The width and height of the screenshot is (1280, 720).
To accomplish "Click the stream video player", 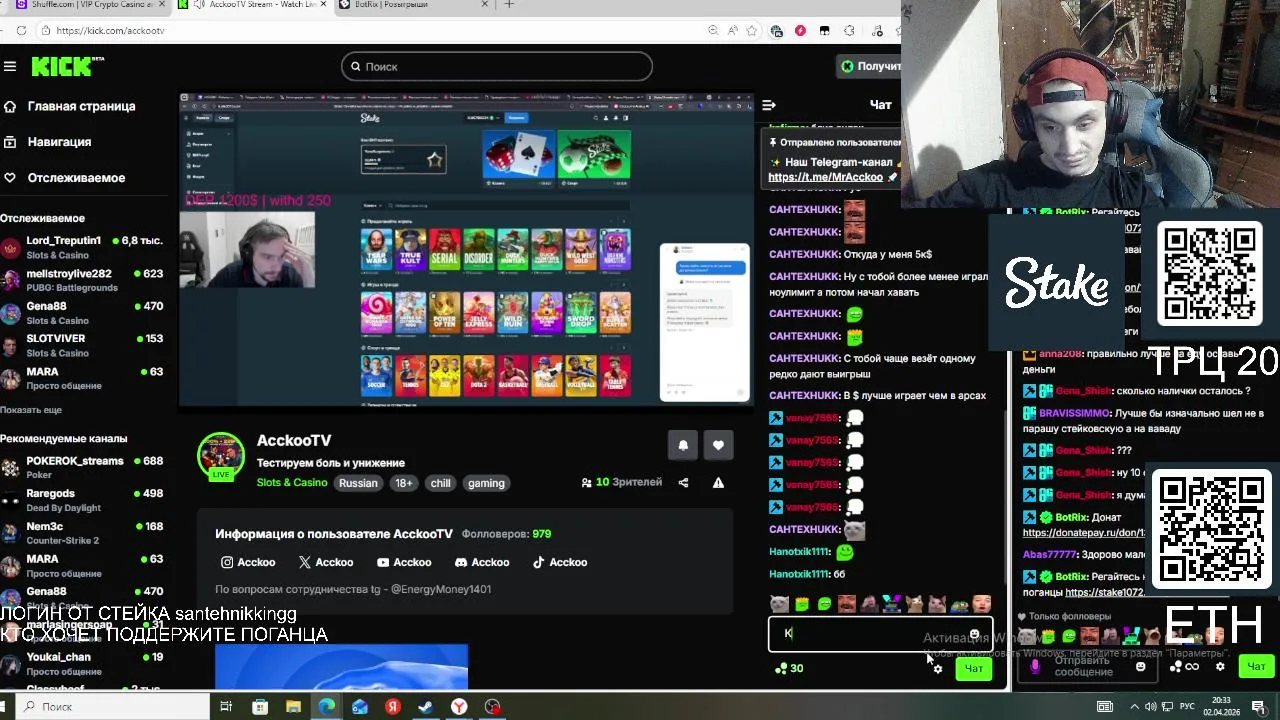I will (x=466, y=250).
